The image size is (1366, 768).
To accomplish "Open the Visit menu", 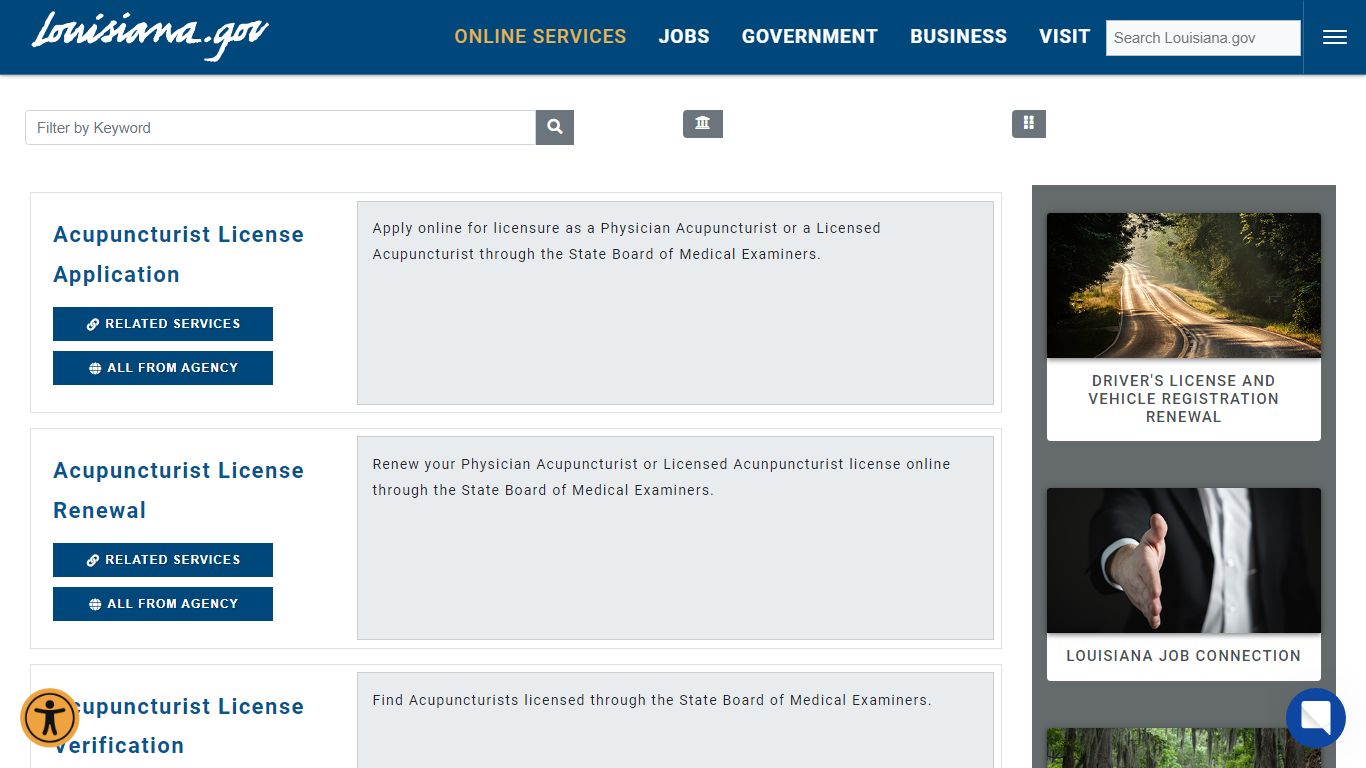I will coord(1064,37).
